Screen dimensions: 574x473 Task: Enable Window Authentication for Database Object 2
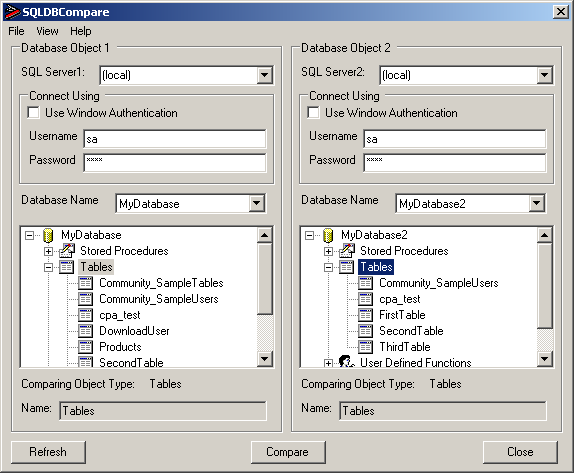314,112
